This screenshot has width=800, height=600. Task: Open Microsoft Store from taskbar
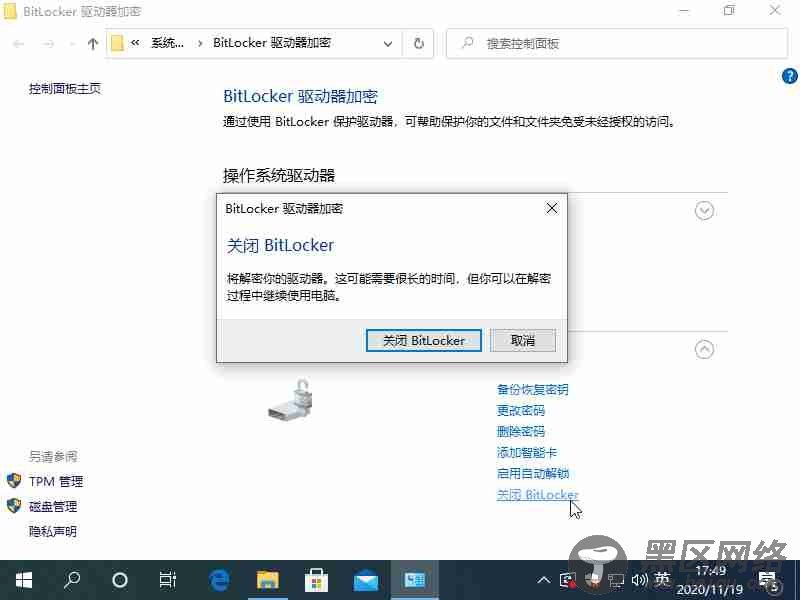(x=316, y=580)
